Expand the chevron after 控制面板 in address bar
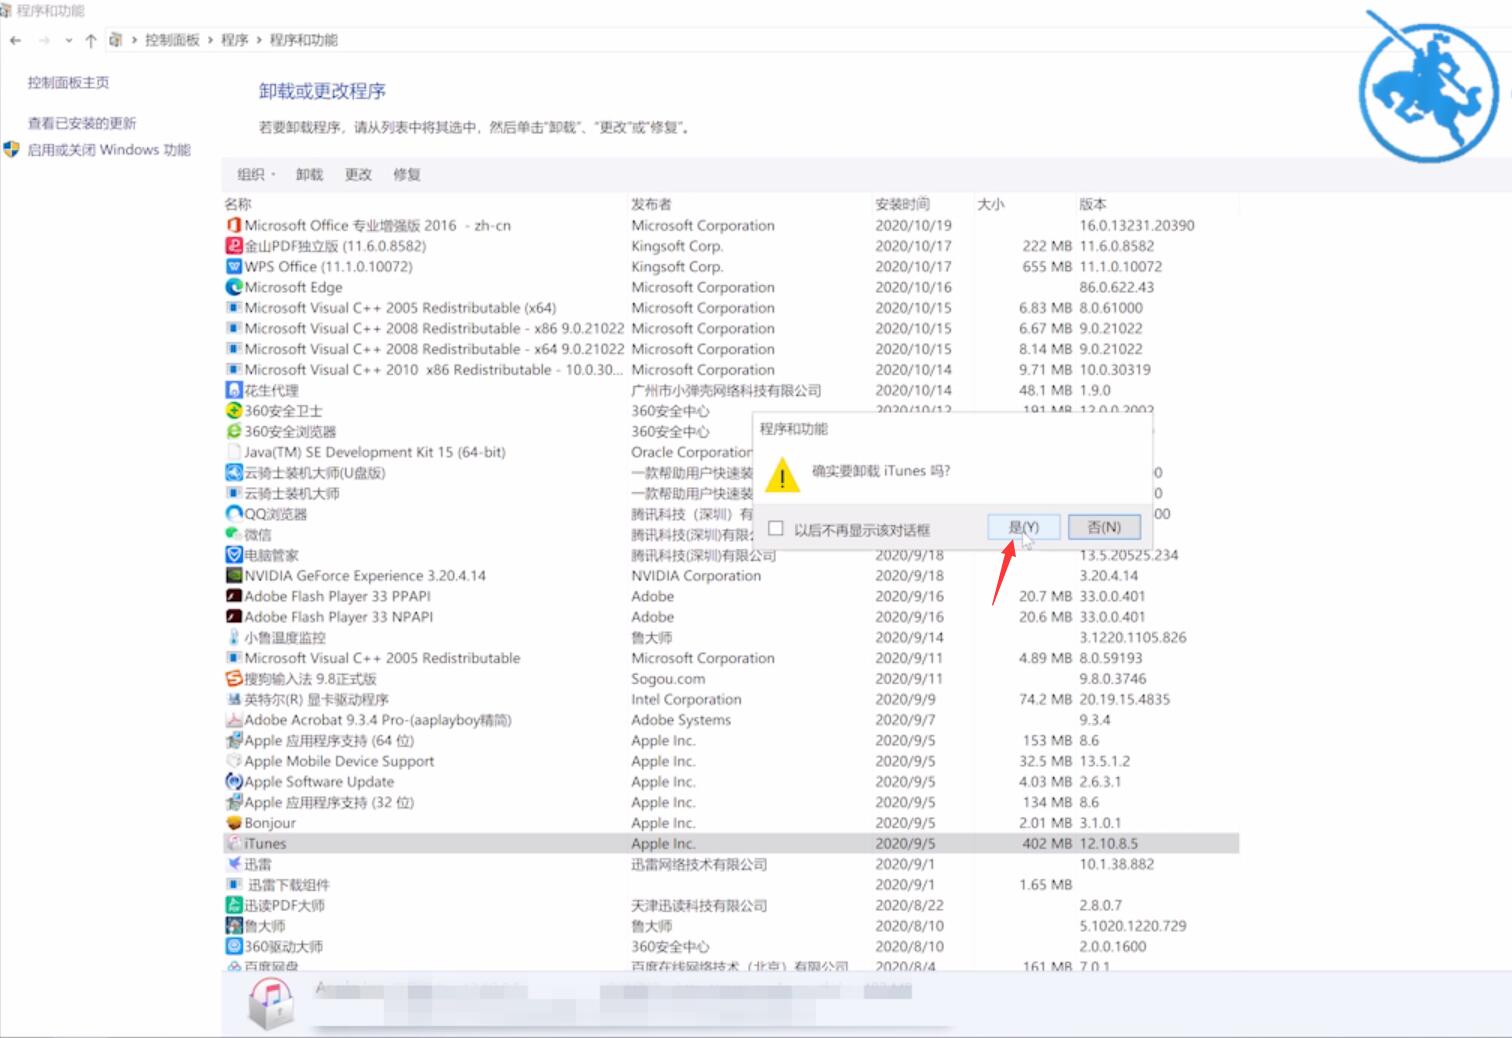Image resolution: width=1512 pixels, height=1038 pixels. [210, 40]
